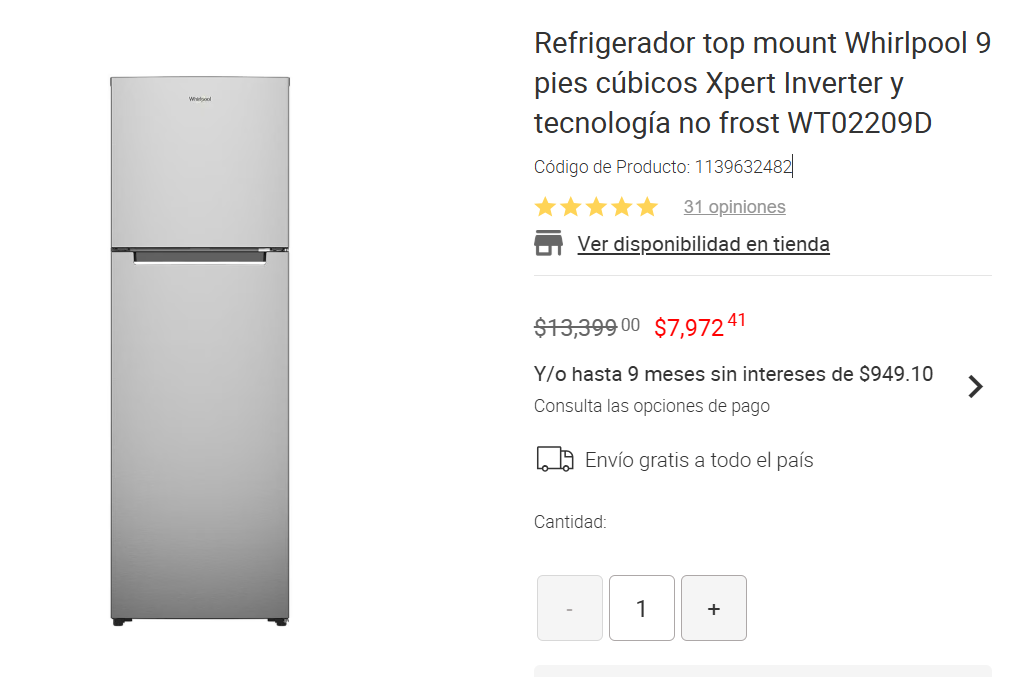The width and height of the screenshot is (1020, 677).
Task: Select the second star in the rating
Action: 570,206
